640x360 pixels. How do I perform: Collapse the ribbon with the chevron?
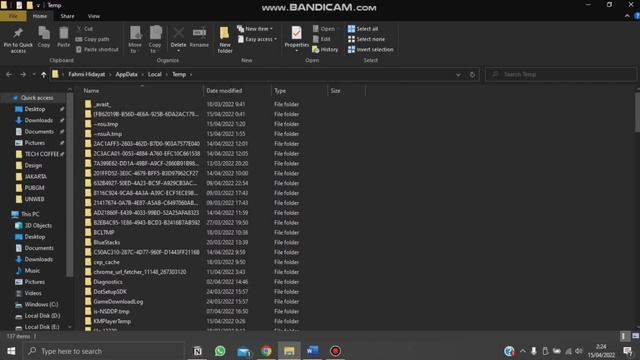627,16
